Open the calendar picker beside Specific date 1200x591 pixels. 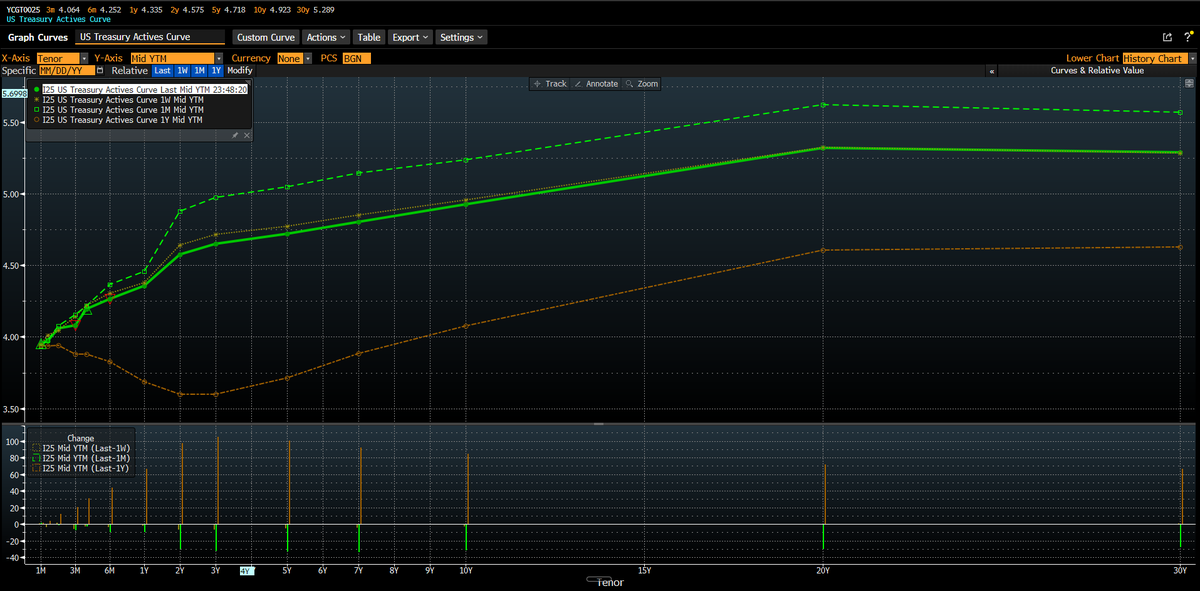[100, 71]
